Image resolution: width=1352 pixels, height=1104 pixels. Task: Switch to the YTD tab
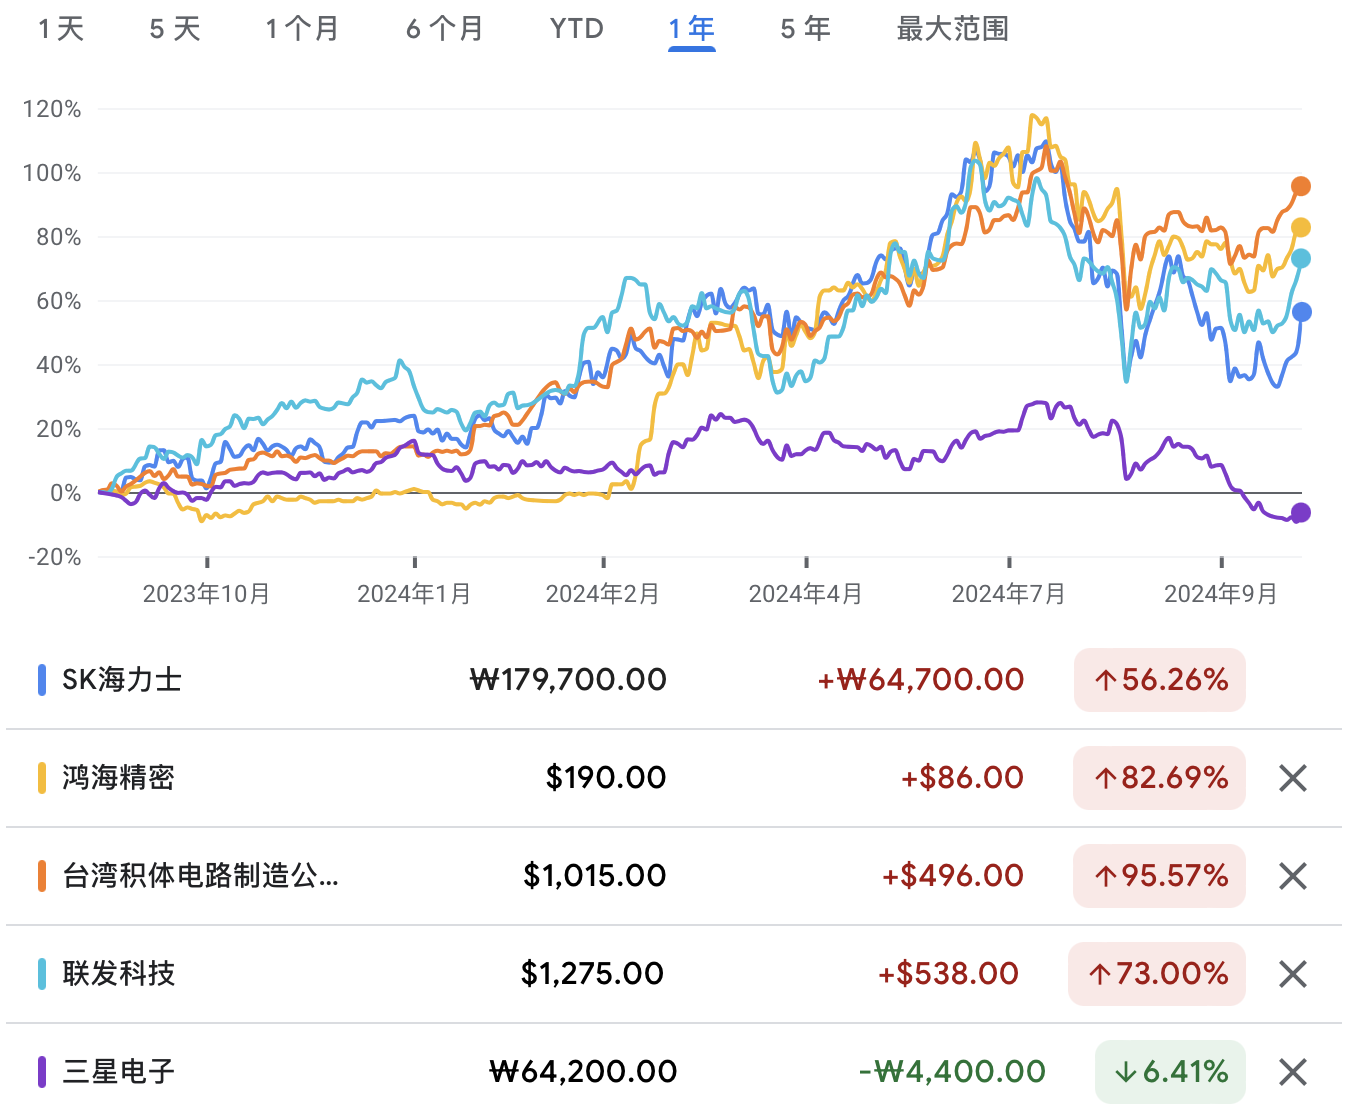pyautogui.click(x=577, y=29)
